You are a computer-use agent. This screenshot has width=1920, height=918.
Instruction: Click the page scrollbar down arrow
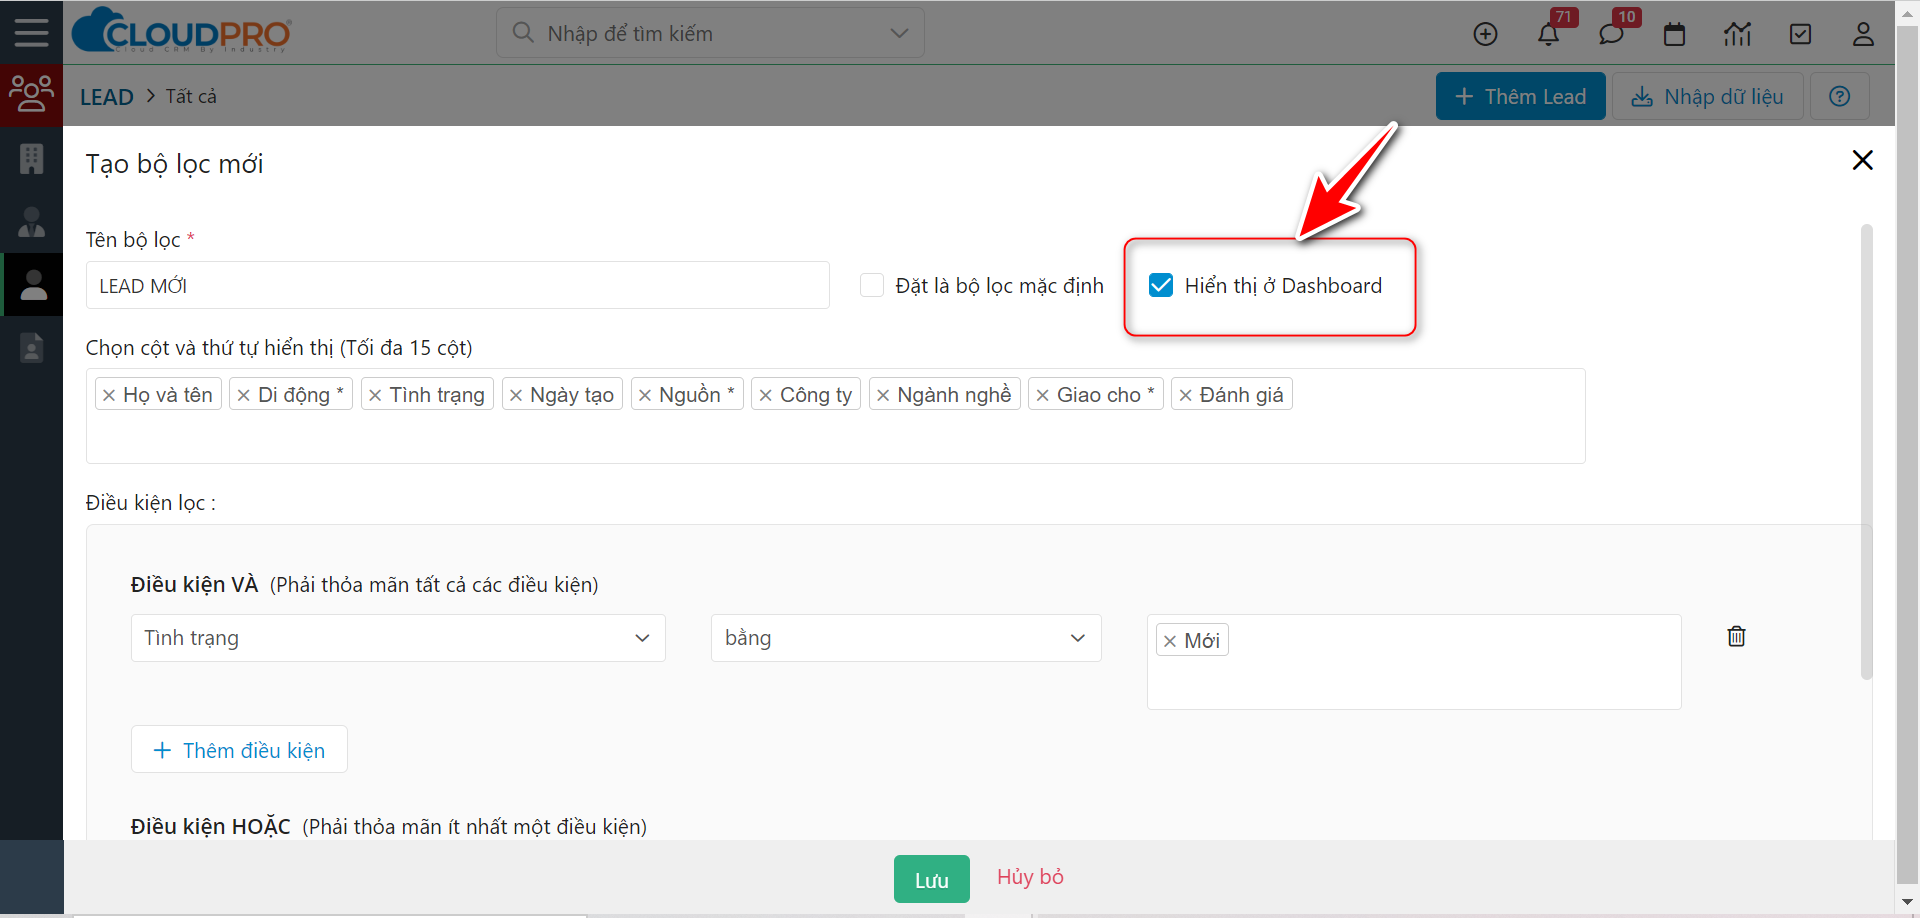point(1908,902)
